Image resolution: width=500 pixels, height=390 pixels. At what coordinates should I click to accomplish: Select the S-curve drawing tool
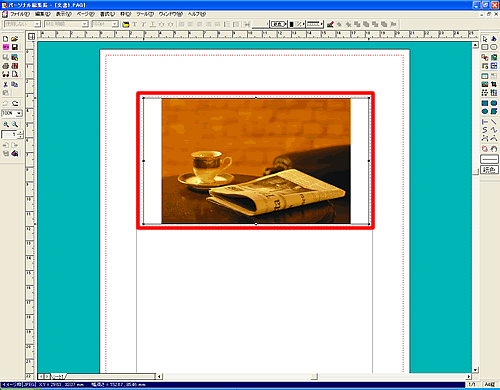click(x=485, y=130)
